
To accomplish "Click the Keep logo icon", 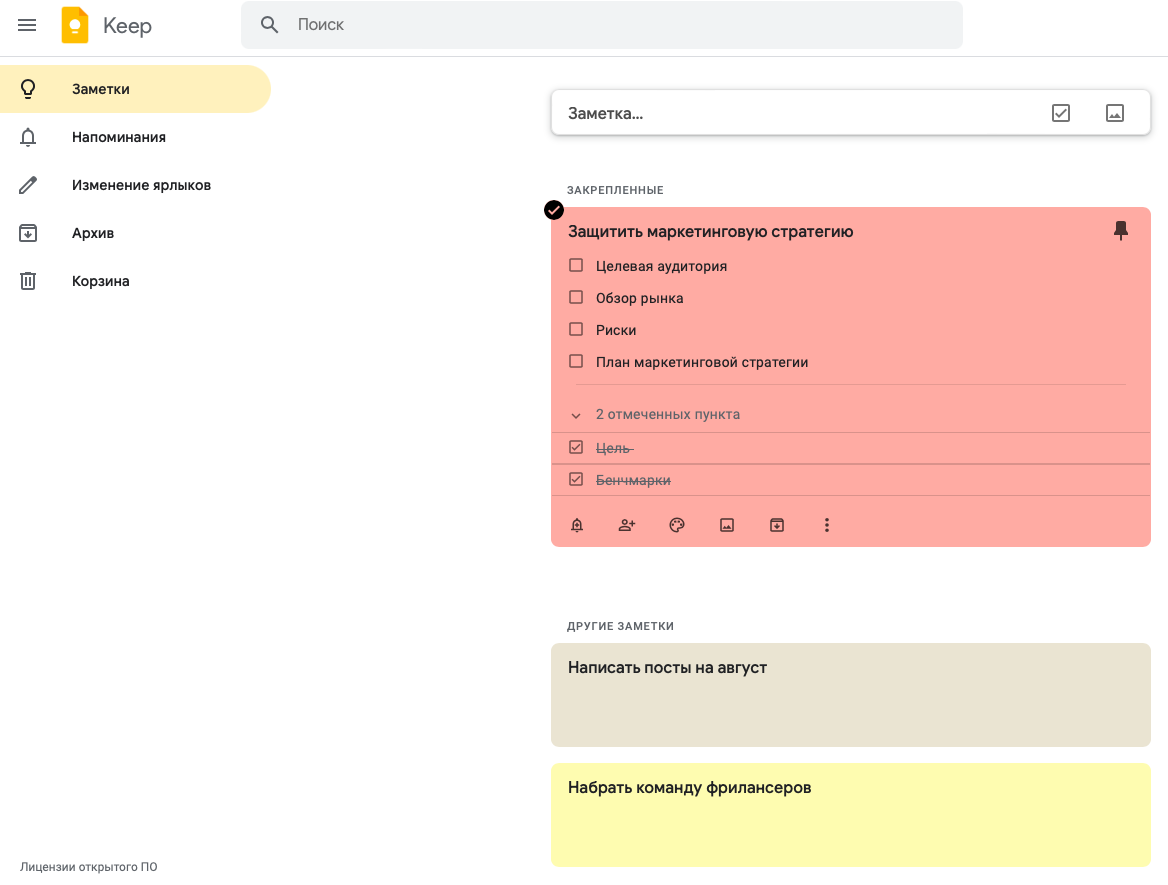I will point(74,25).
